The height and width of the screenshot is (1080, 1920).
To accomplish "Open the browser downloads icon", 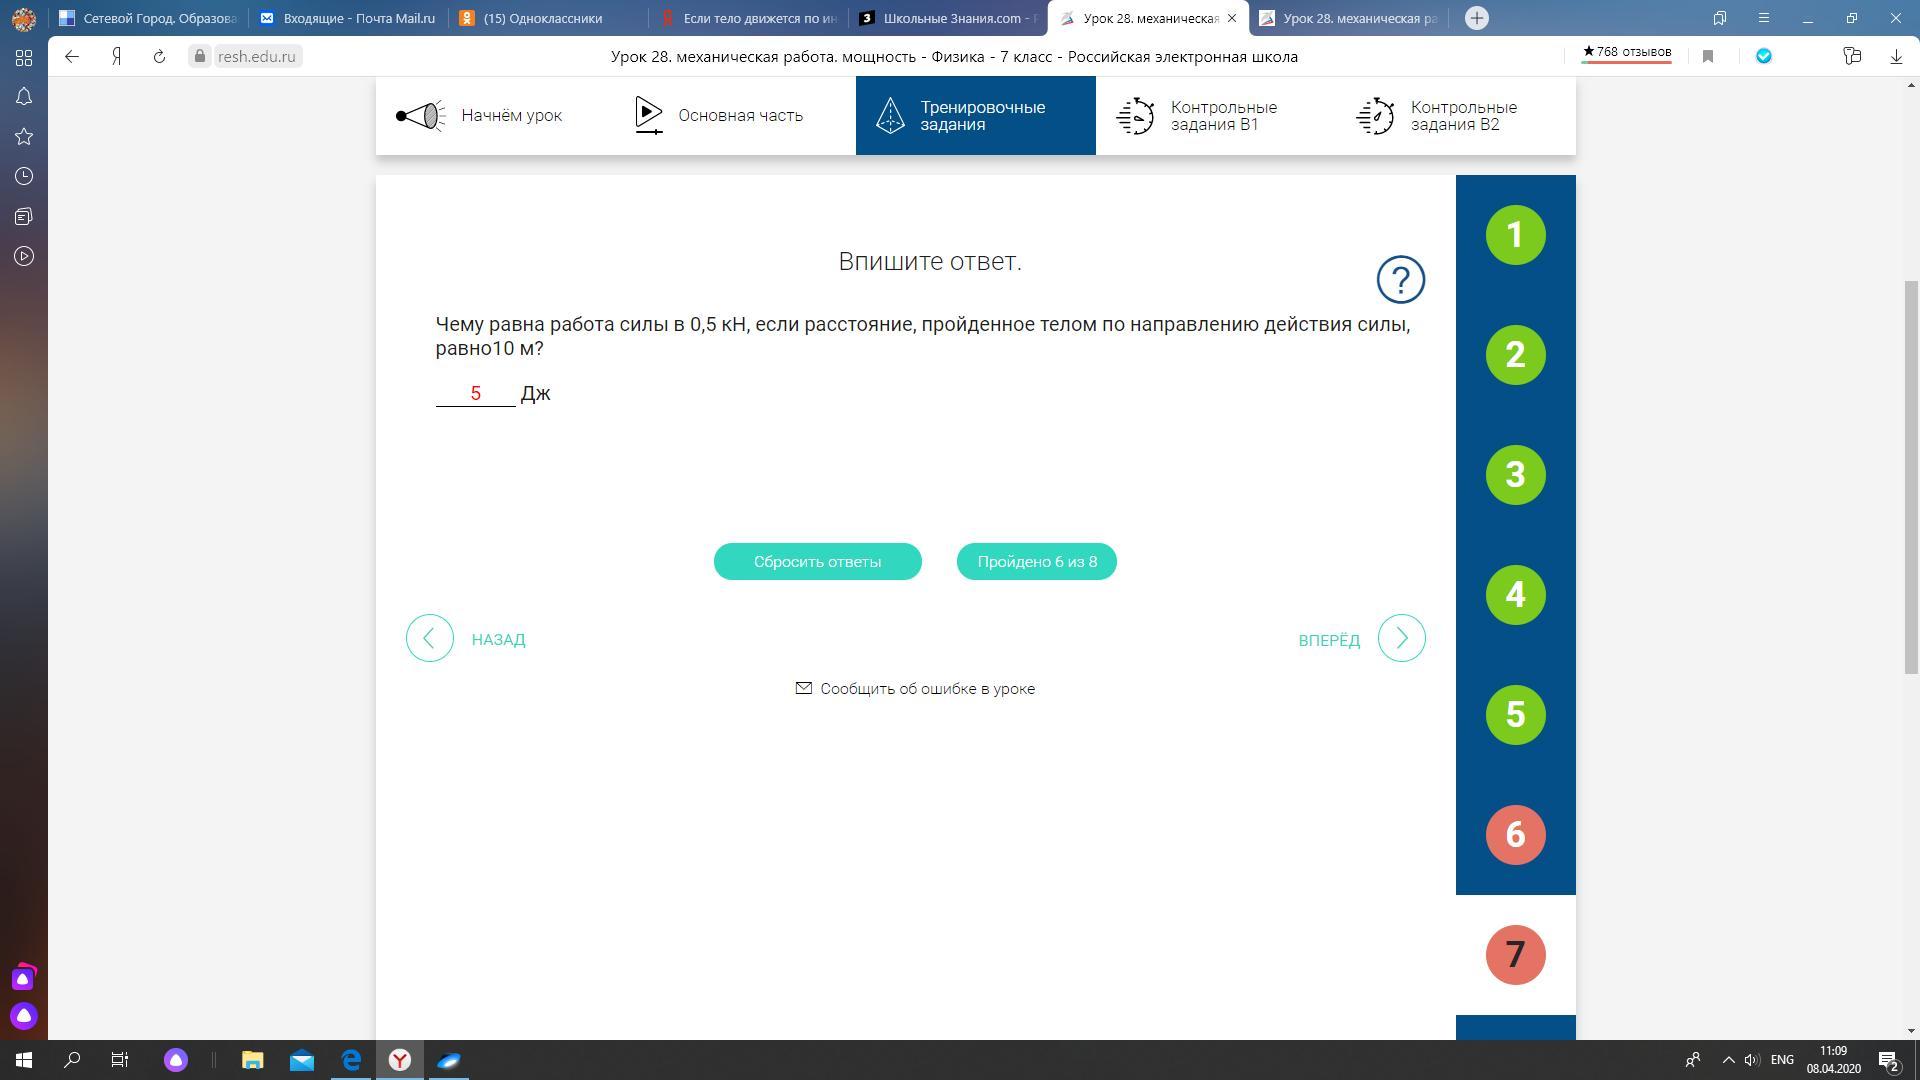I will 1895,57.
